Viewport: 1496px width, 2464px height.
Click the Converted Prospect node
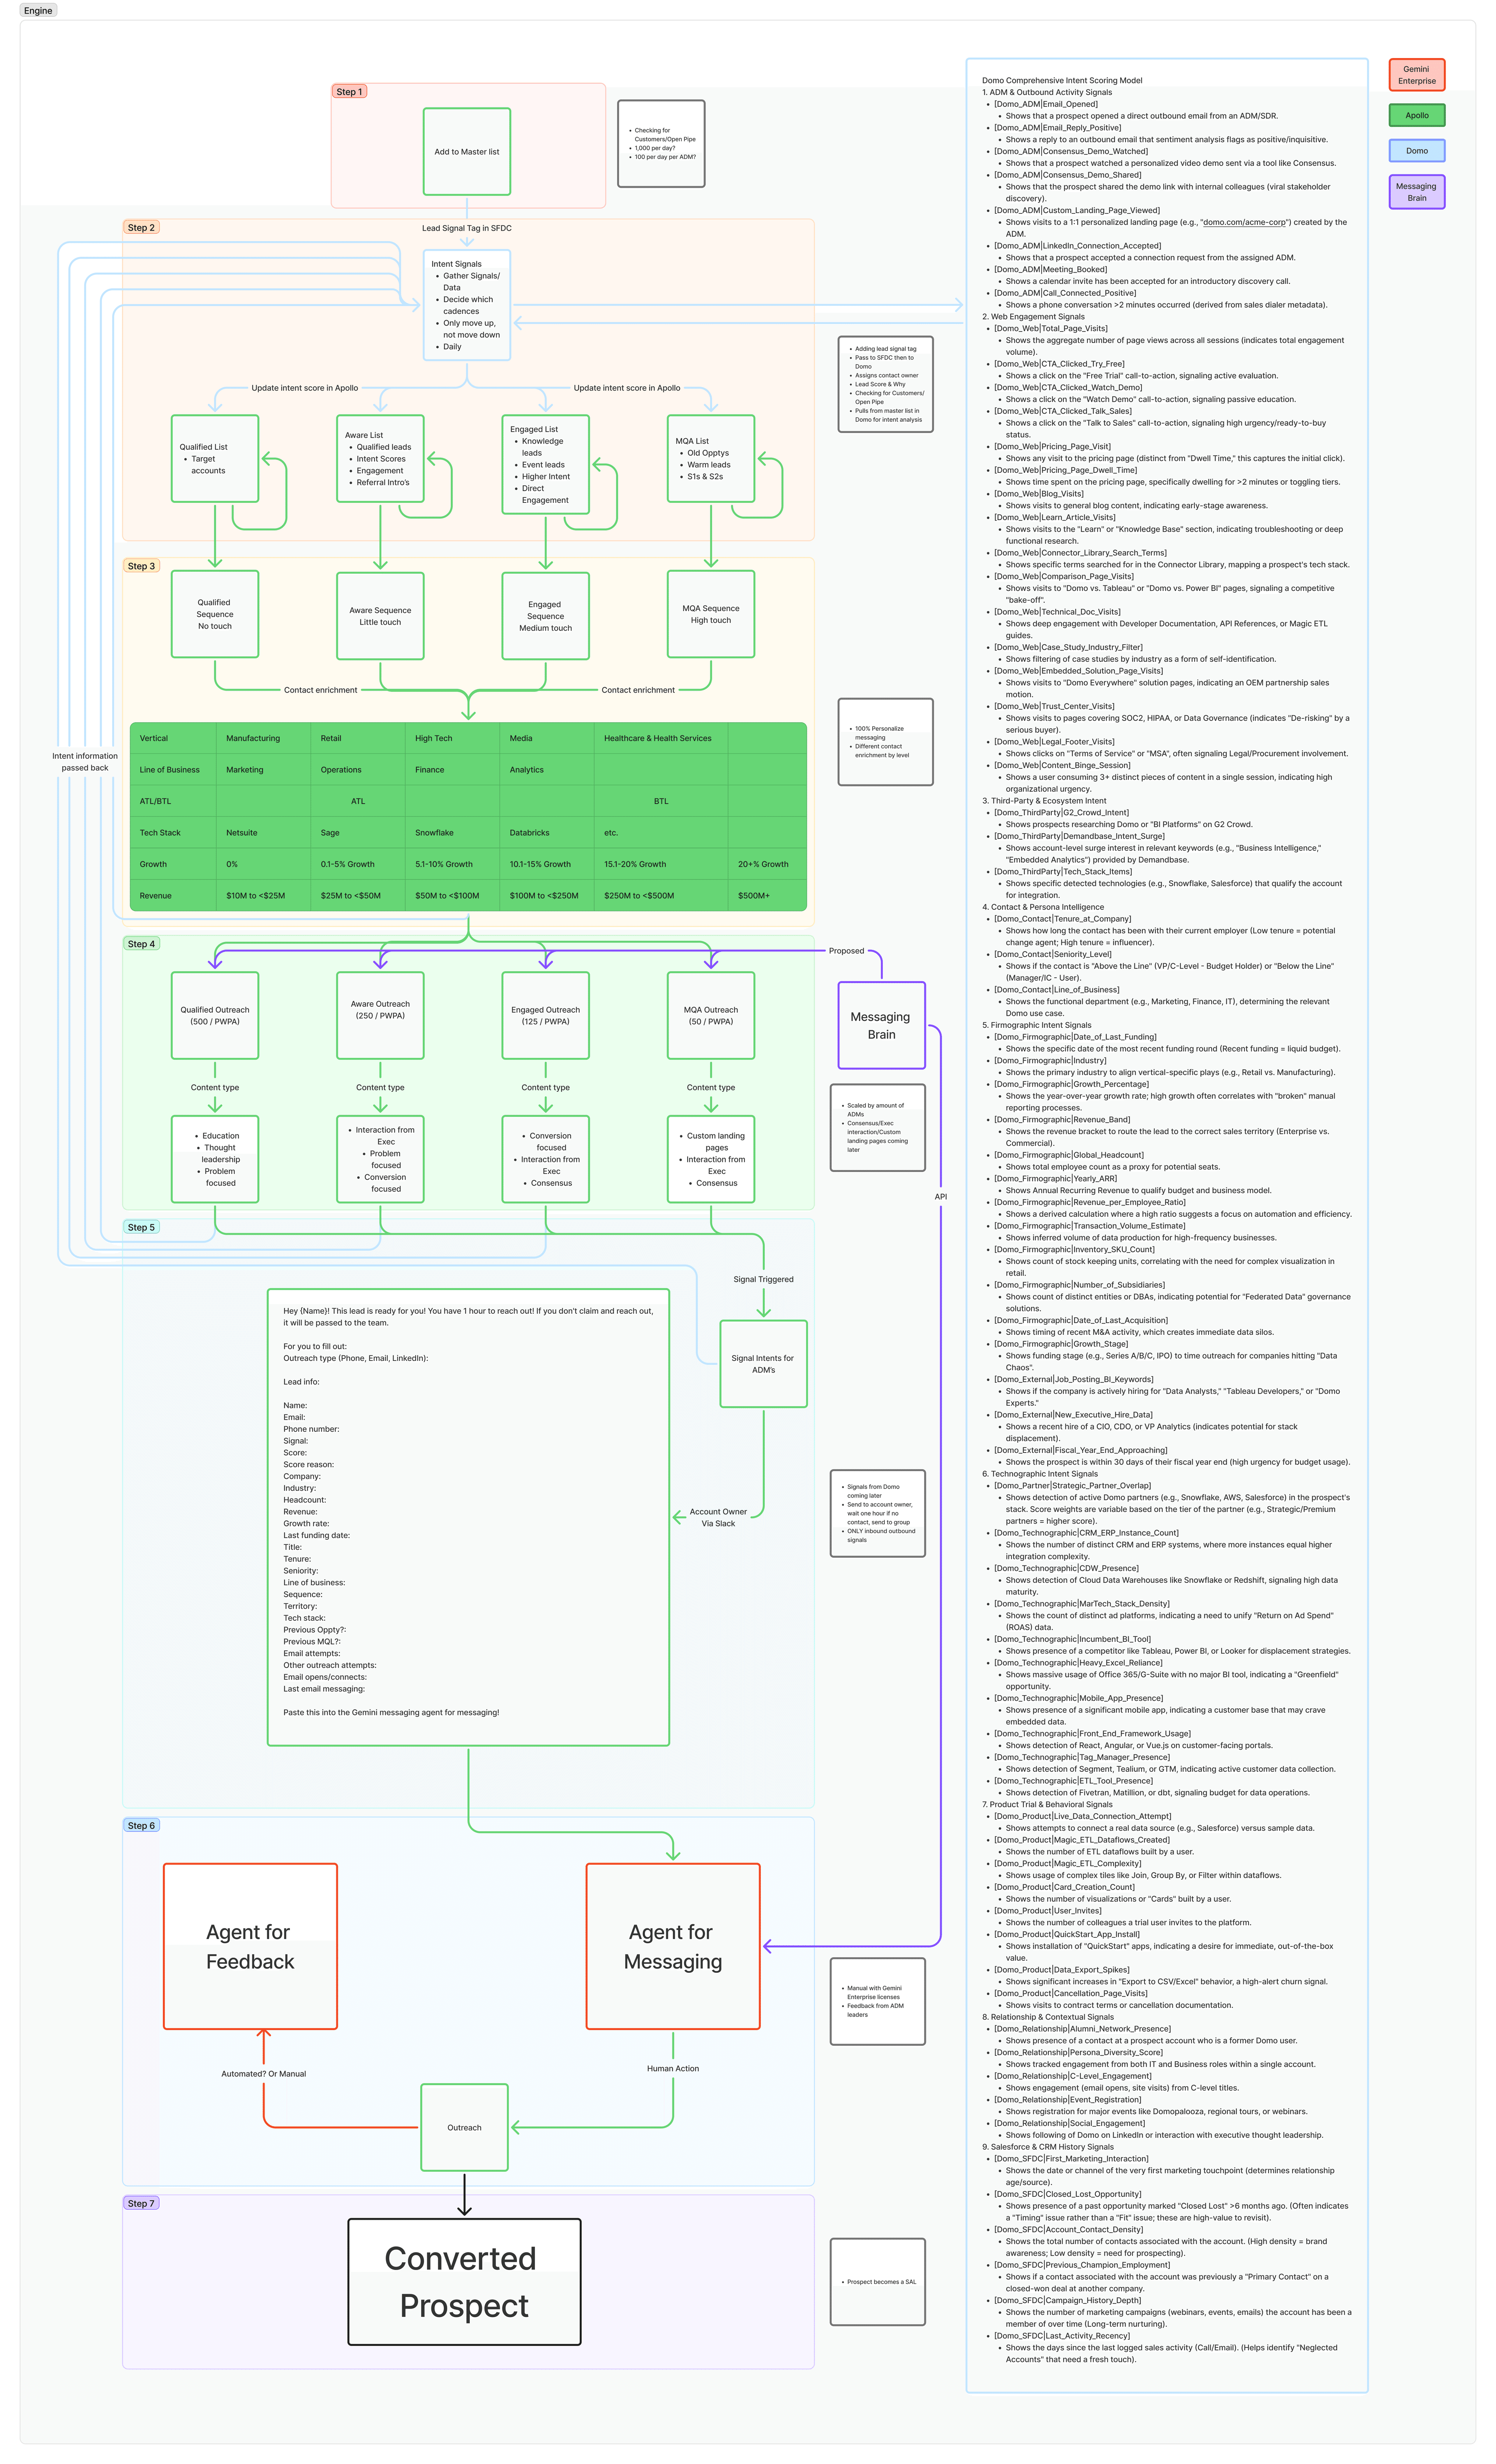[464, 2281]
